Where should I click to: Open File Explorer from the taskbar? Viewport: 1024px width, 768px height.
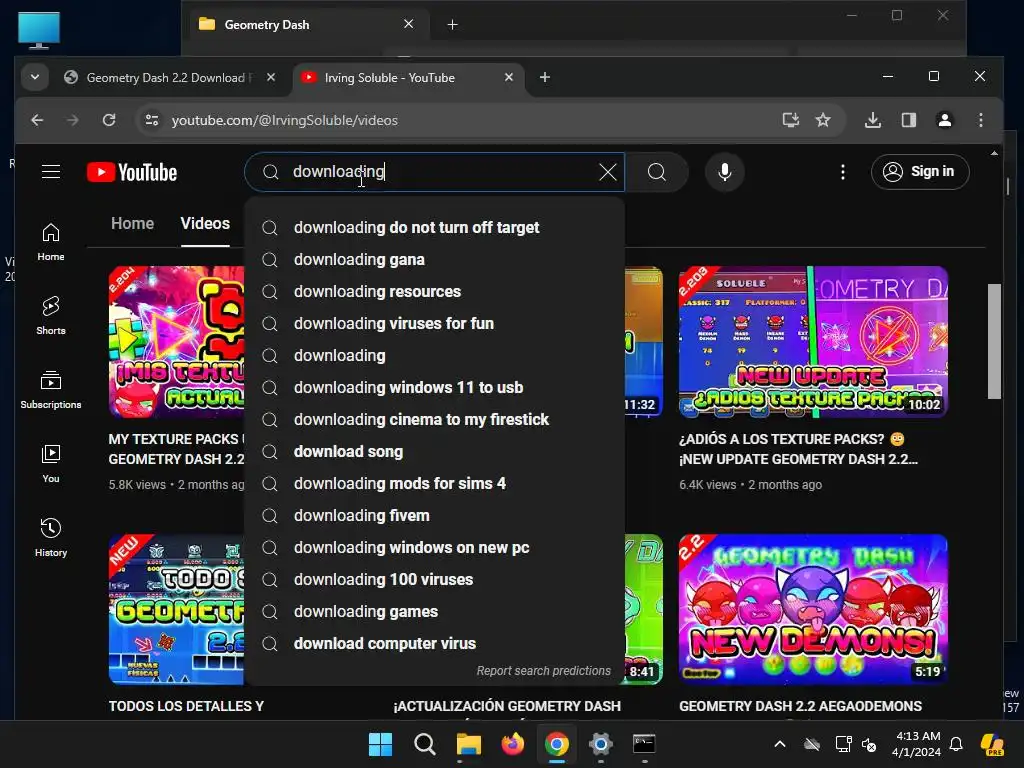(468, 744)
